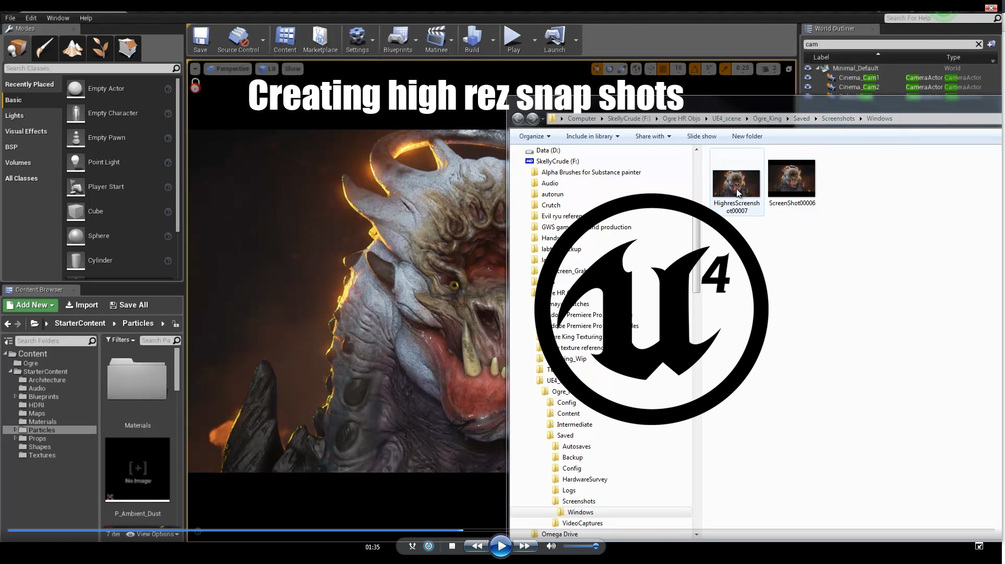Click New folder in the Explorer toolbar
1005x564 pixels.
(747, 137)
